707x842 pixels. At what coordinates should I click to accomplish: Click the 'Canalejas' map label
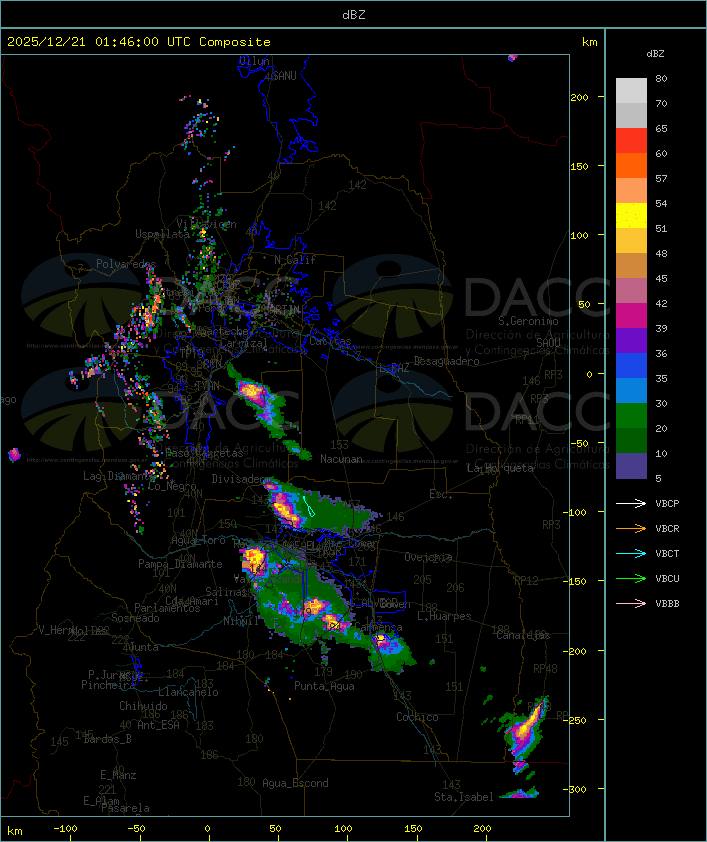coord(523,635)
